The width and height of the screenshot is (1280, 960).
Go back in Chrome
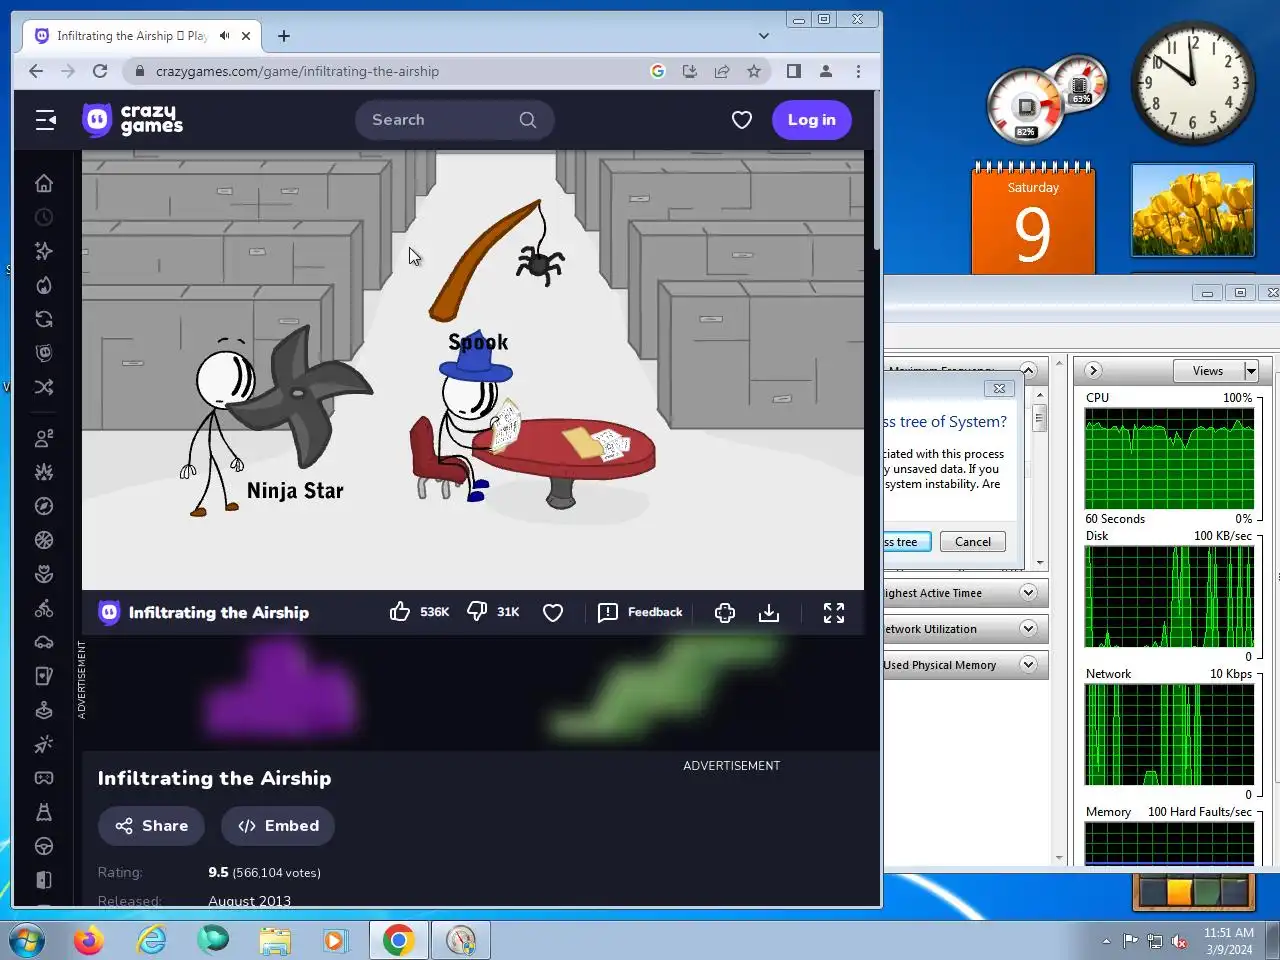[x=36, y=71]
